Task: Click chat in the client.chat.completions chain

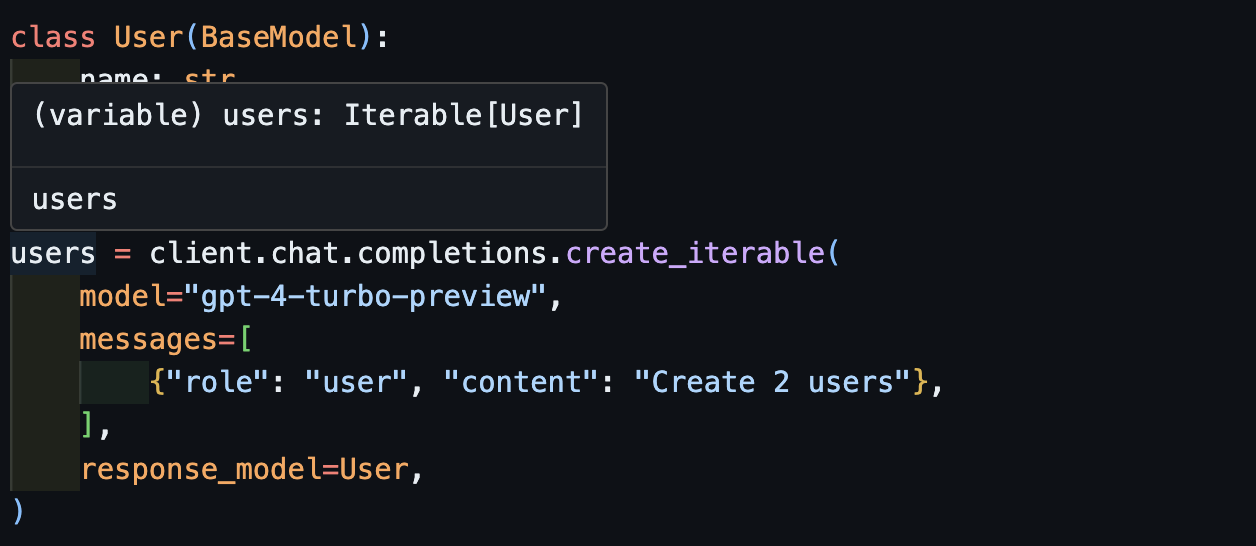Action: click(x=296, y=253)
